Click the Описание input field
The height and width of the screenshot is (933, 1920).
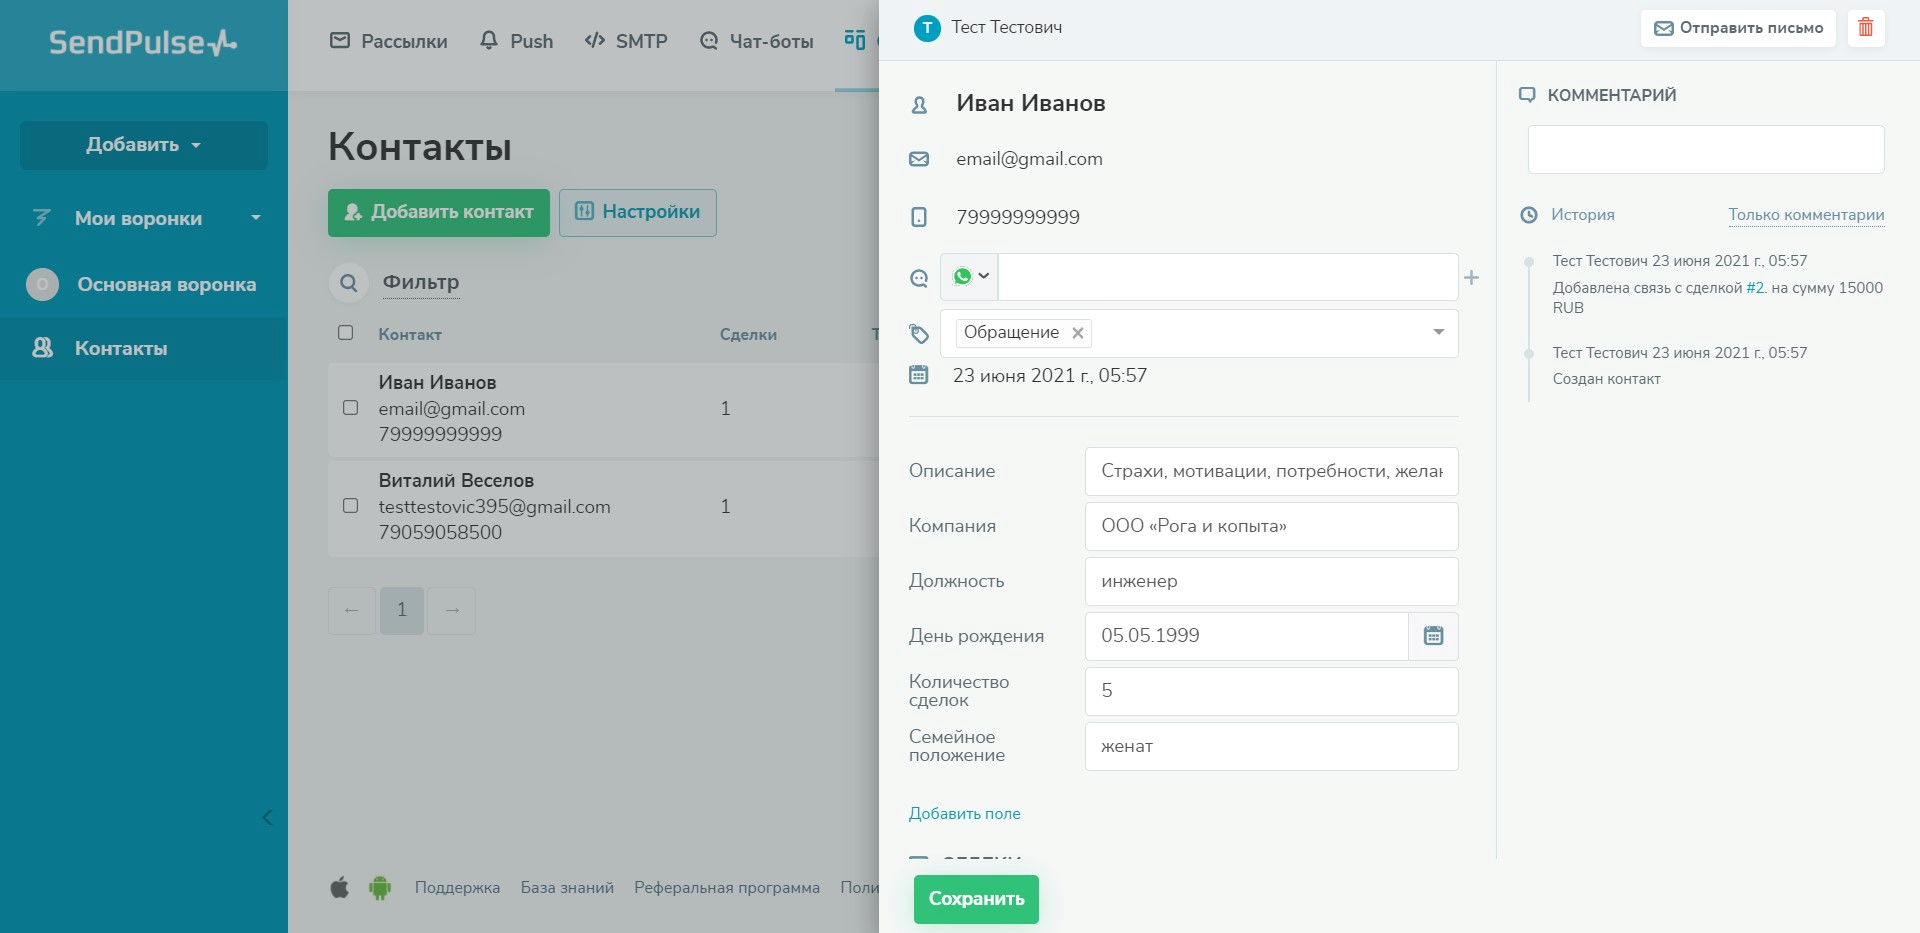pyautogui.click(x=1271, y=471)
